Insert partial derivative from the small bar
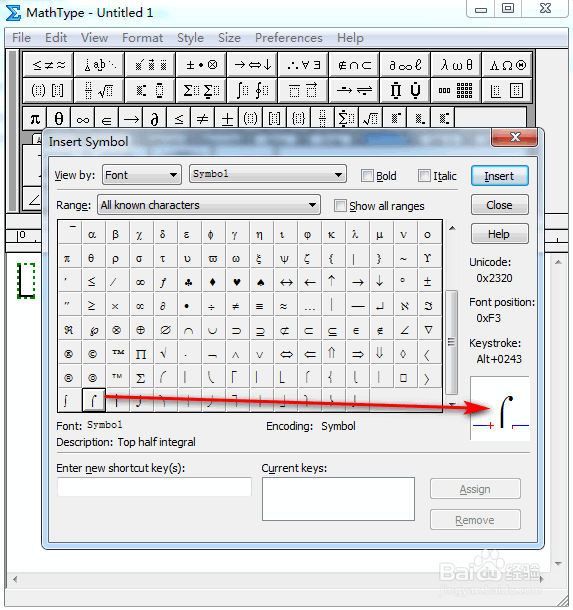The height and width of the screenshot is (610, 573). pyautogui.click(x=154, y=118)
